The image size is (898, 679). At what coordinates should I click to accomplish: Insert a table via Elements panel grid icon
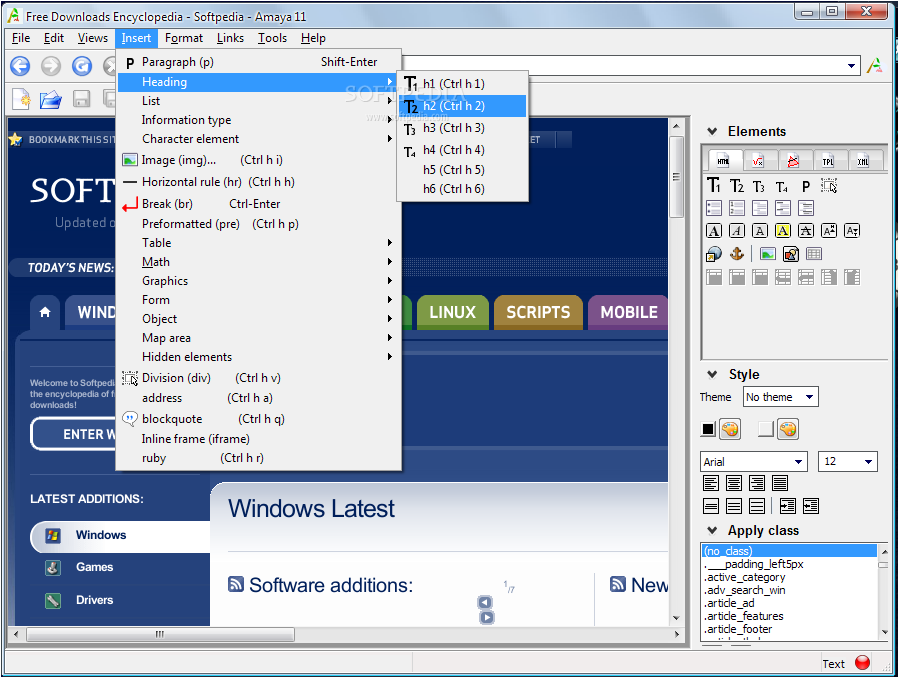(x=813, y=254)
